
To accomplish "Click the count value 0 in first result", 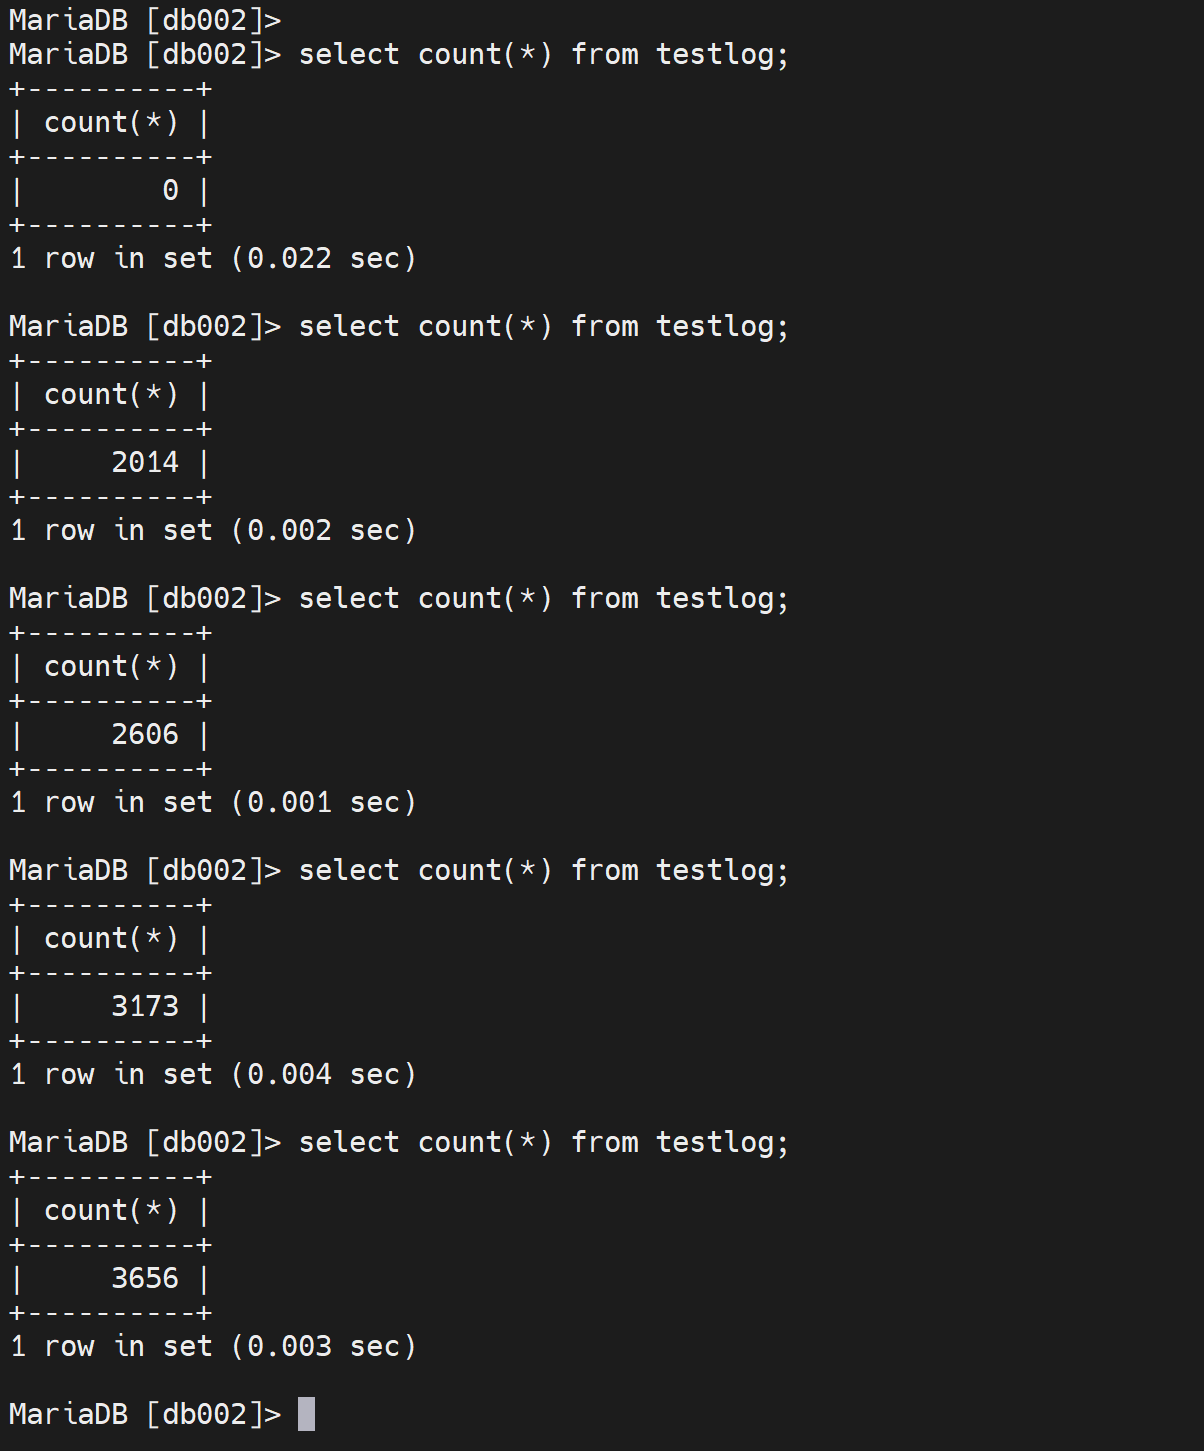I will point(170,190).
